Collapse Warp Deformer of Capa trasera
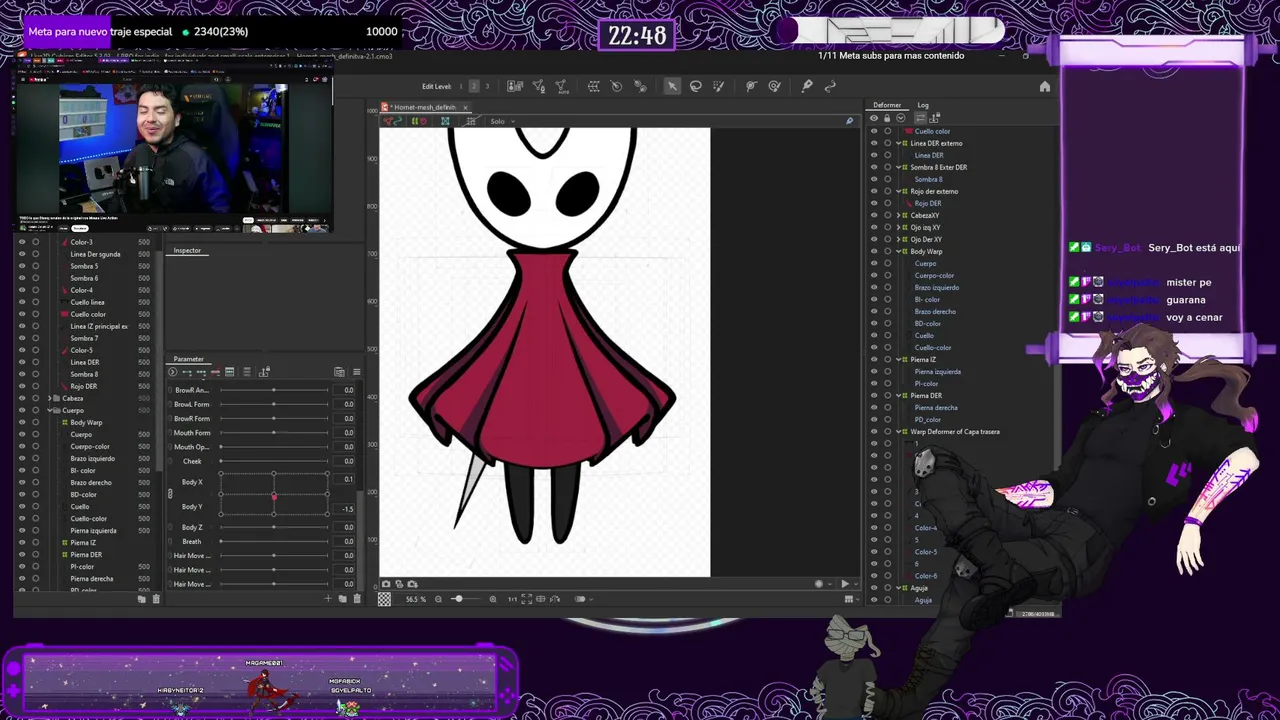This screenshot has width=1280, height=720. (898, 431)
